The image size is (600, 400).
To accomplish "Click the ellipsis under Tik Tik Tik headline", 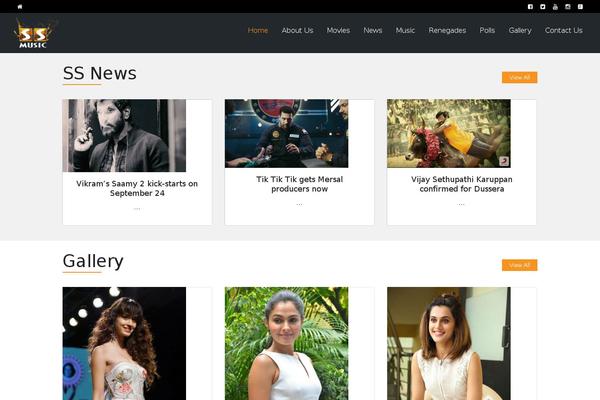I will pyautogui.click(x=299, y=204).
